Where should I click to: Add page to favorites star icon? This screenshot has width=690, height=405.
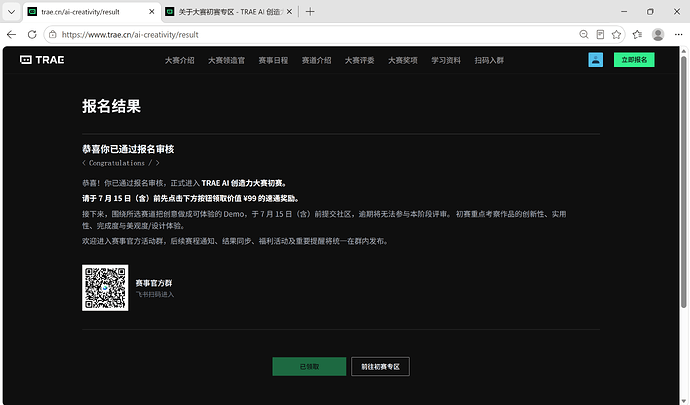pos(616,34)
